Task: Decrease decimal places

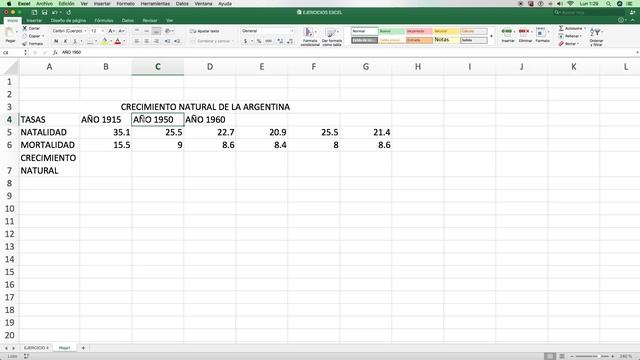Action: pos(290,41)
